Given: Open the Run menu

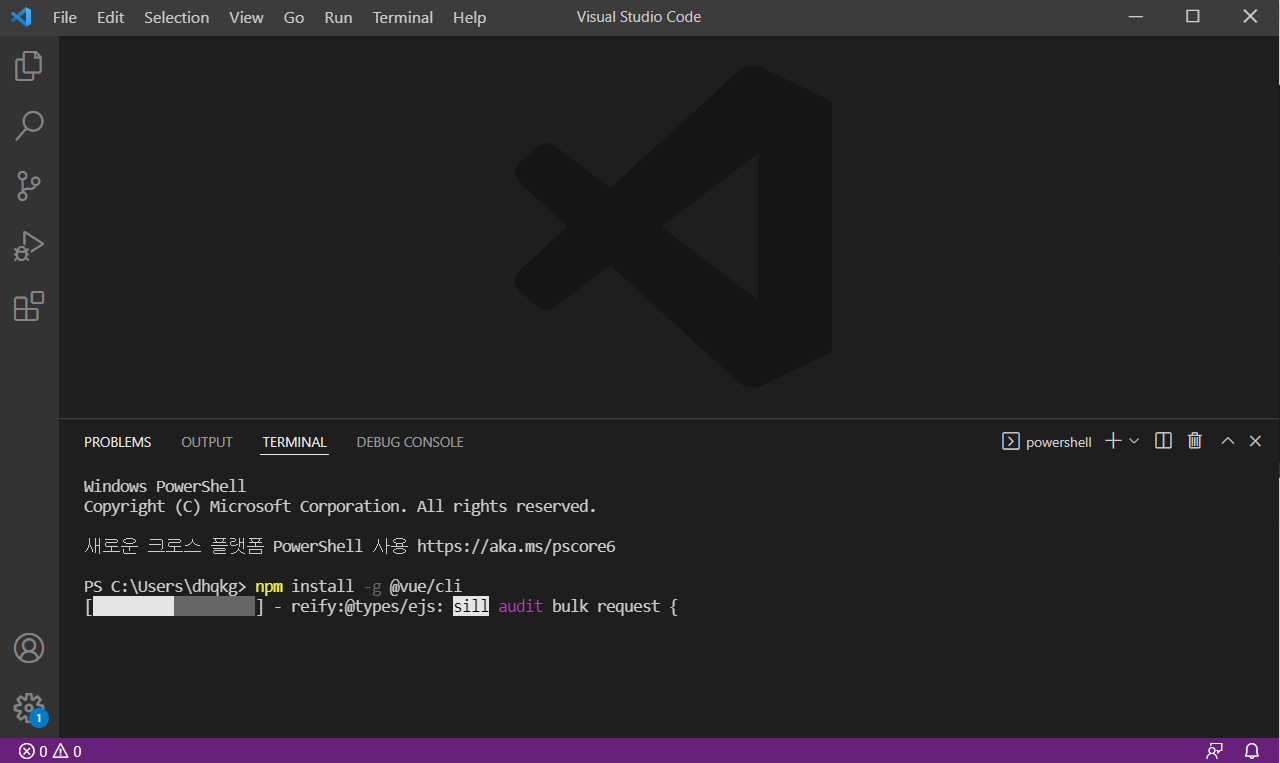Looking at the screenshot, I should click(338, 17).
